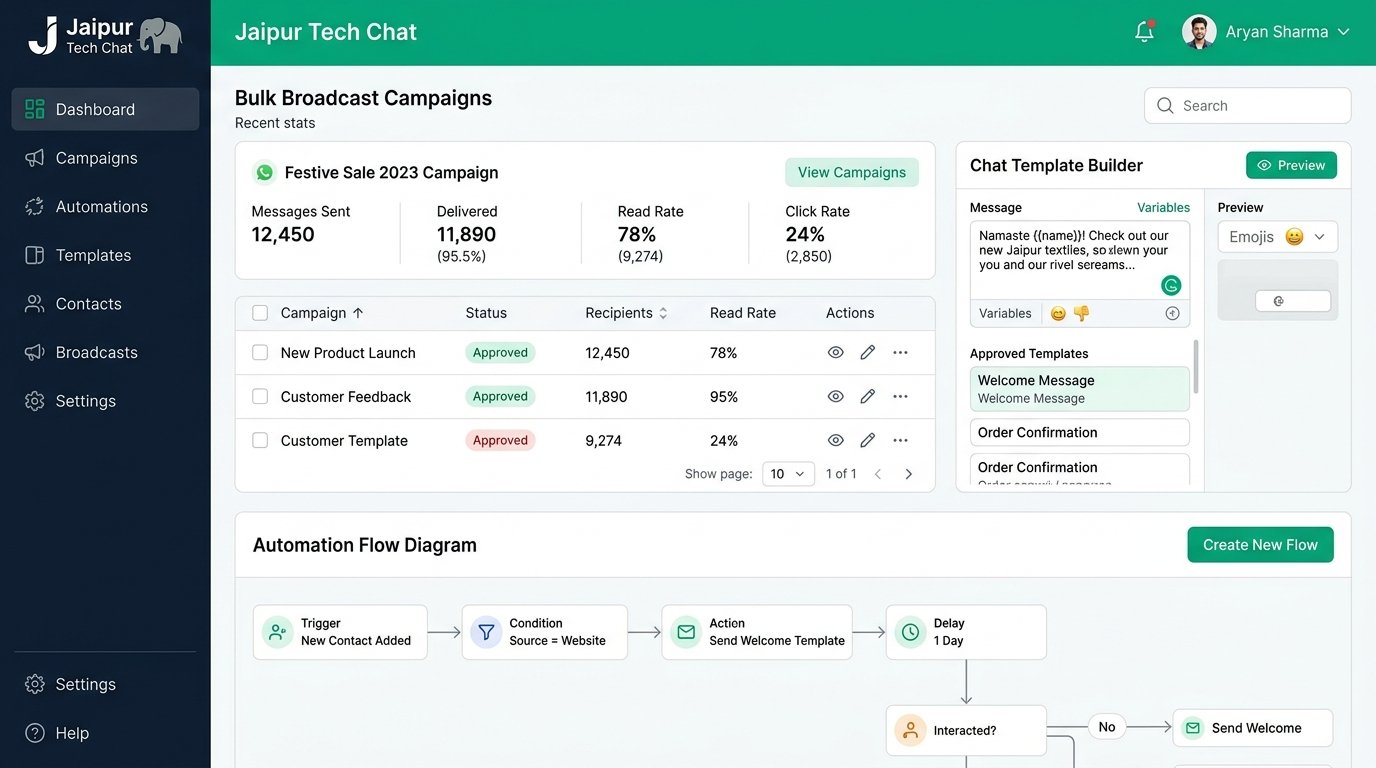Select the Welcome Message approved template
This screenshot has height=768, width=1376.
tap(1080, 389)
